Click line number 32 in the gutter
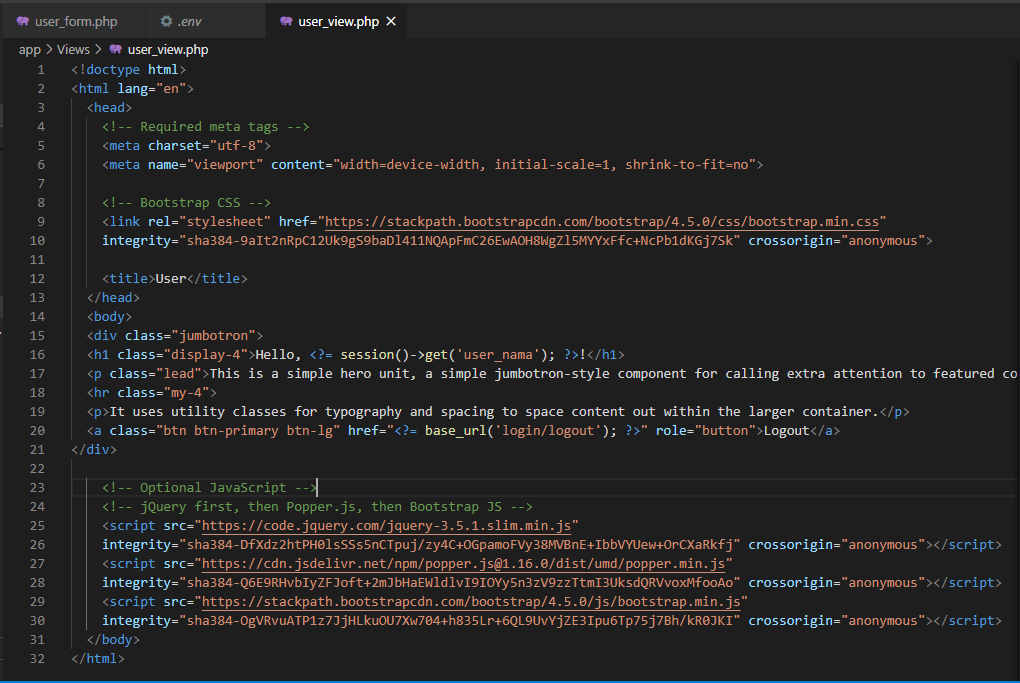The image size is (1020, 683). [37, 658]
